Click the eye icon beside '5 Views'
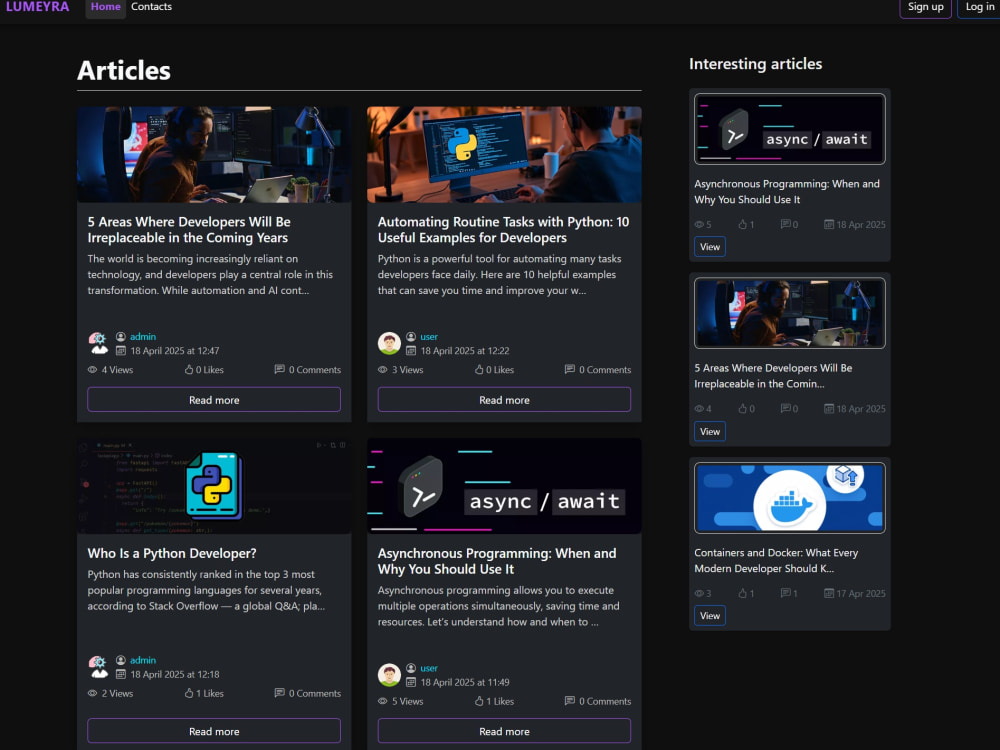This screenshot has height=750, width=1000. click(x=383, y=702)
